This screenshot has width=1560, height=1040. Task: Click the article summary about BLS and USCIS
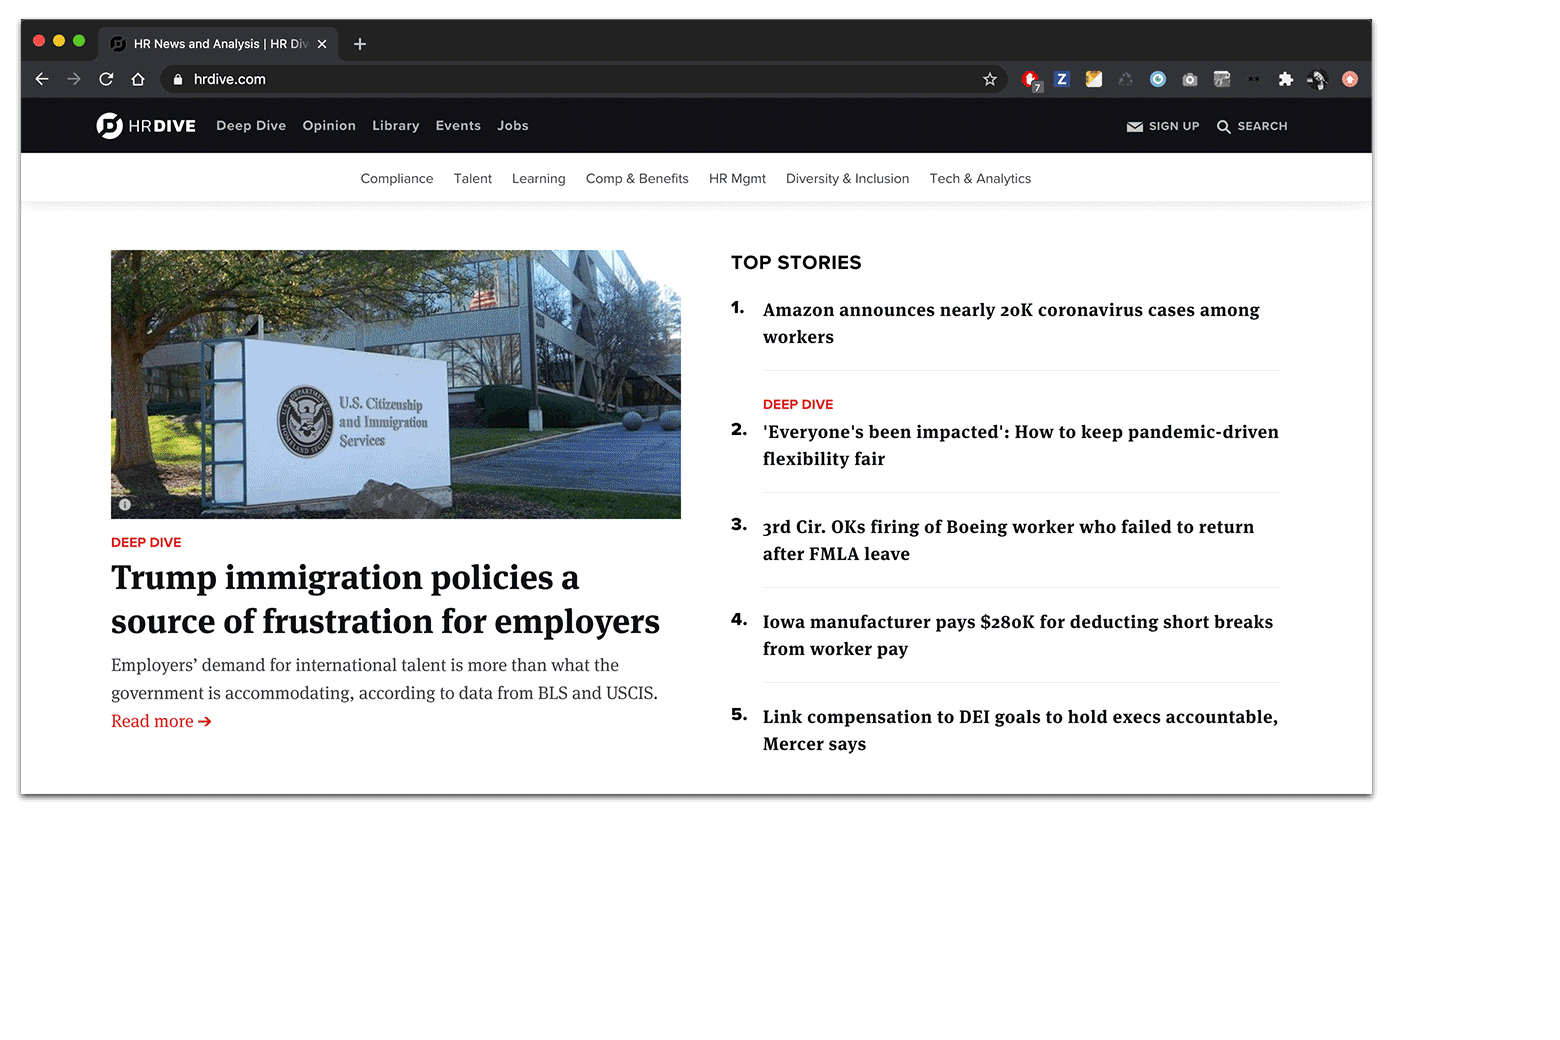384,680
